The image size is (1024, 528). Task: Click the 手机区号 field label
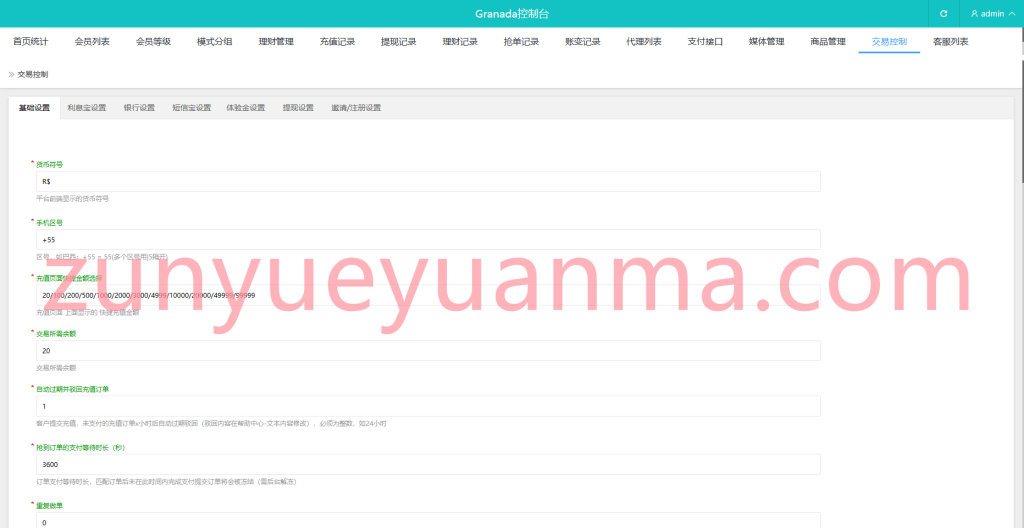50,222
